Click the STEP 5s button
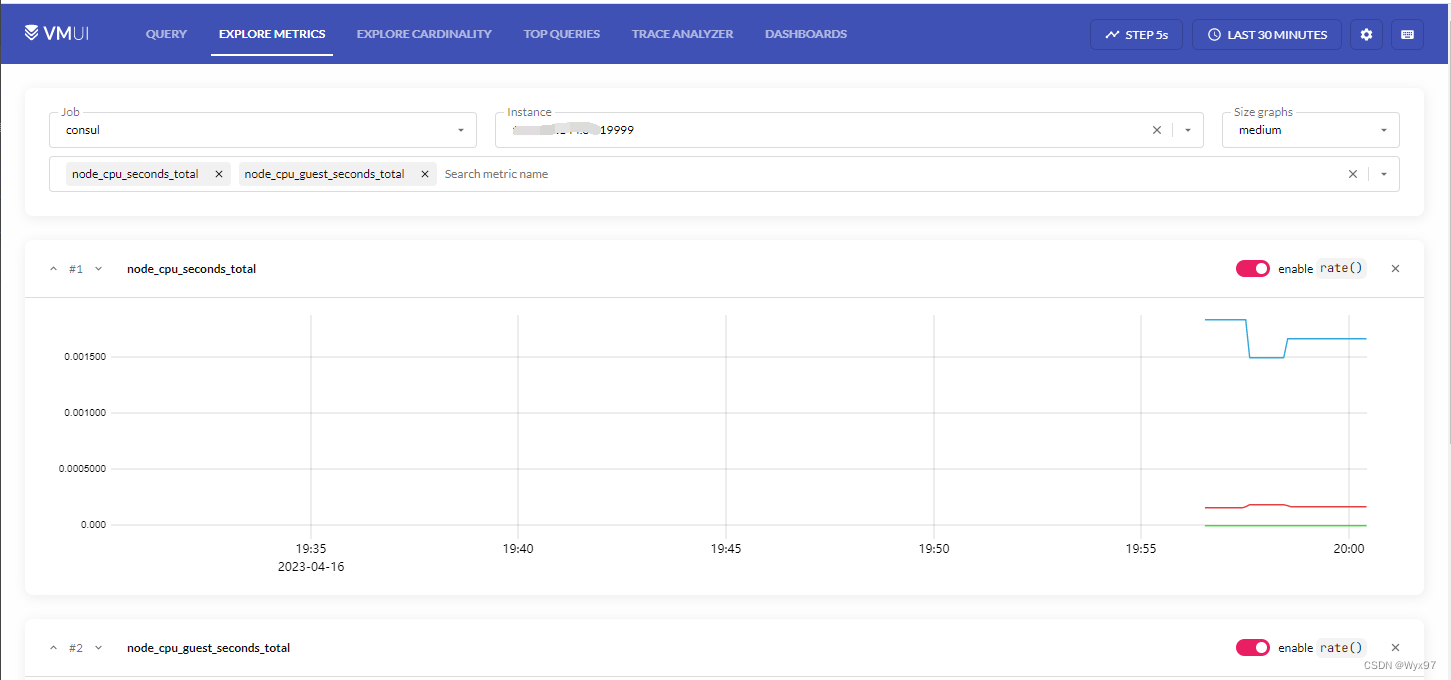 (1136, 33)
